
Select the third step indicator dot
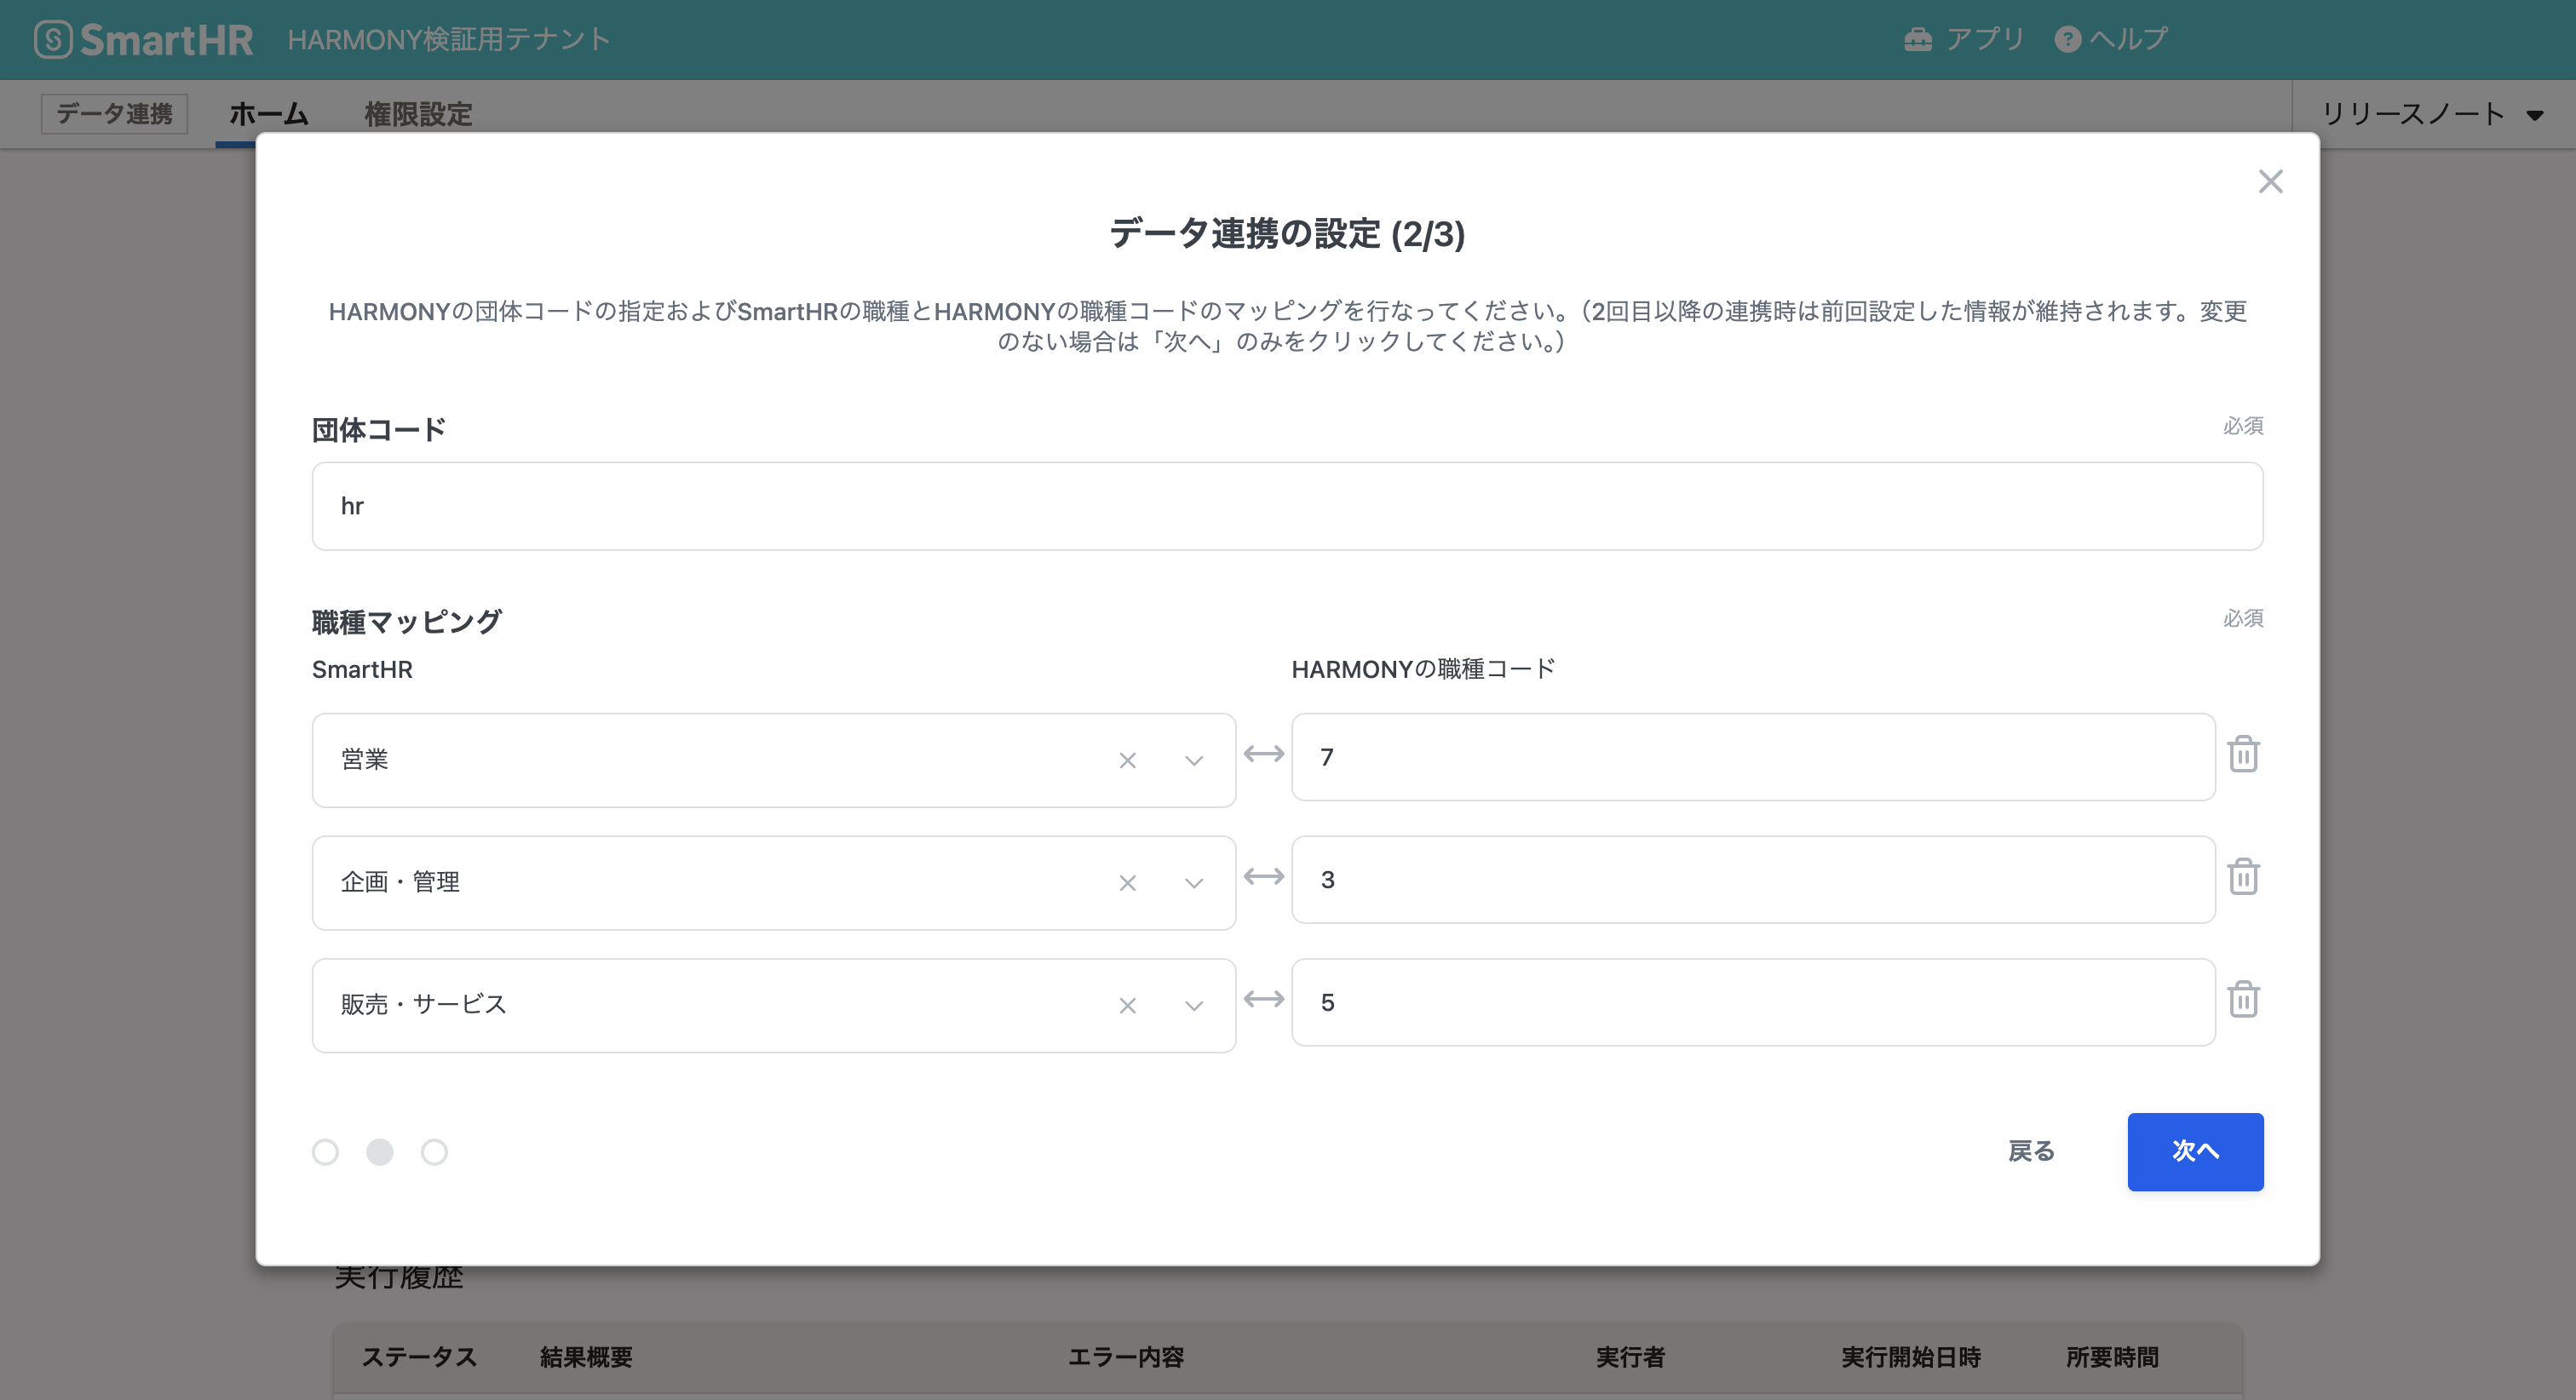point(434,1152)
